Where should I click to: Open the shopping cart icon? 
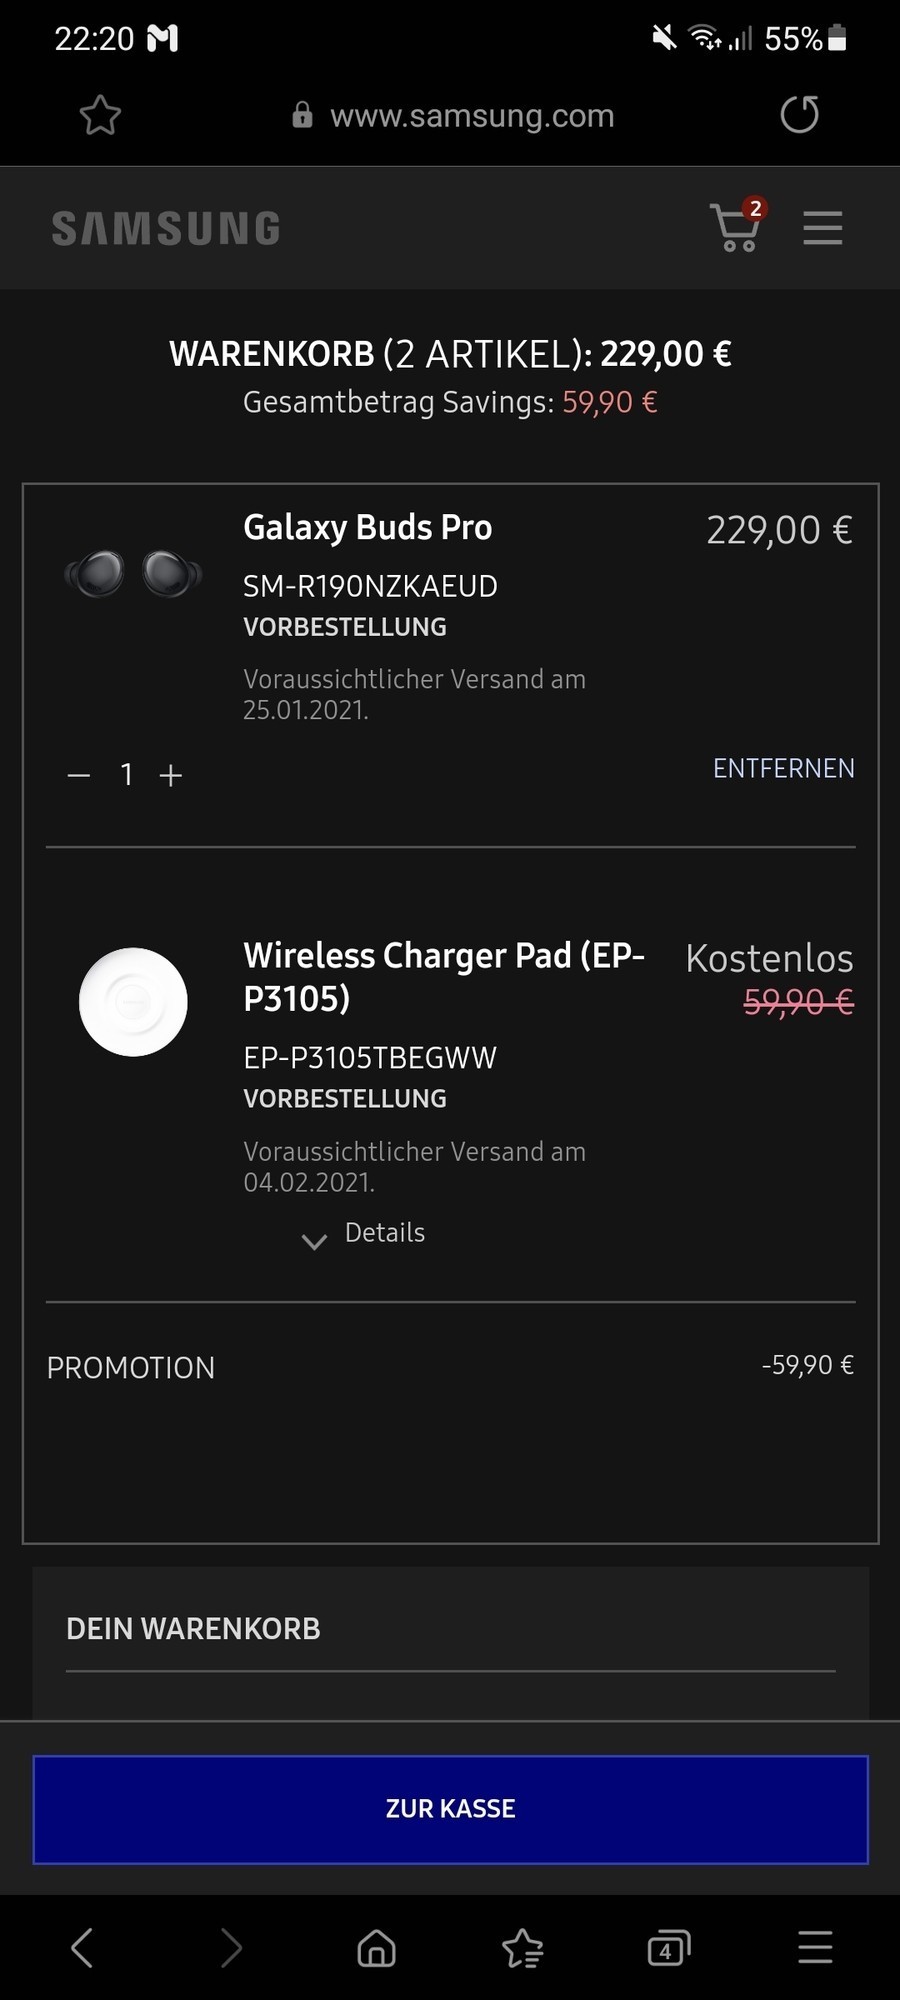(737, 227)
